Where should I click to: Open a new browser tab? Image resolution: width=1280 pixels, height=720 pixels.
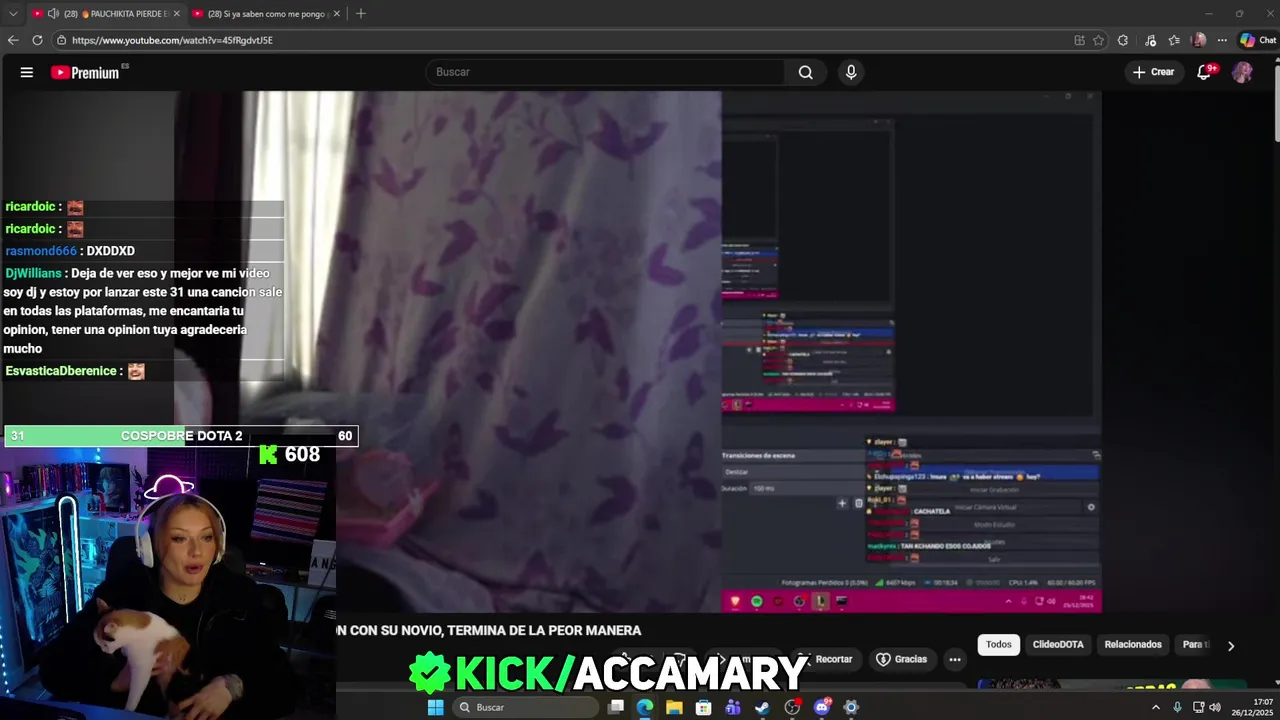360,14
